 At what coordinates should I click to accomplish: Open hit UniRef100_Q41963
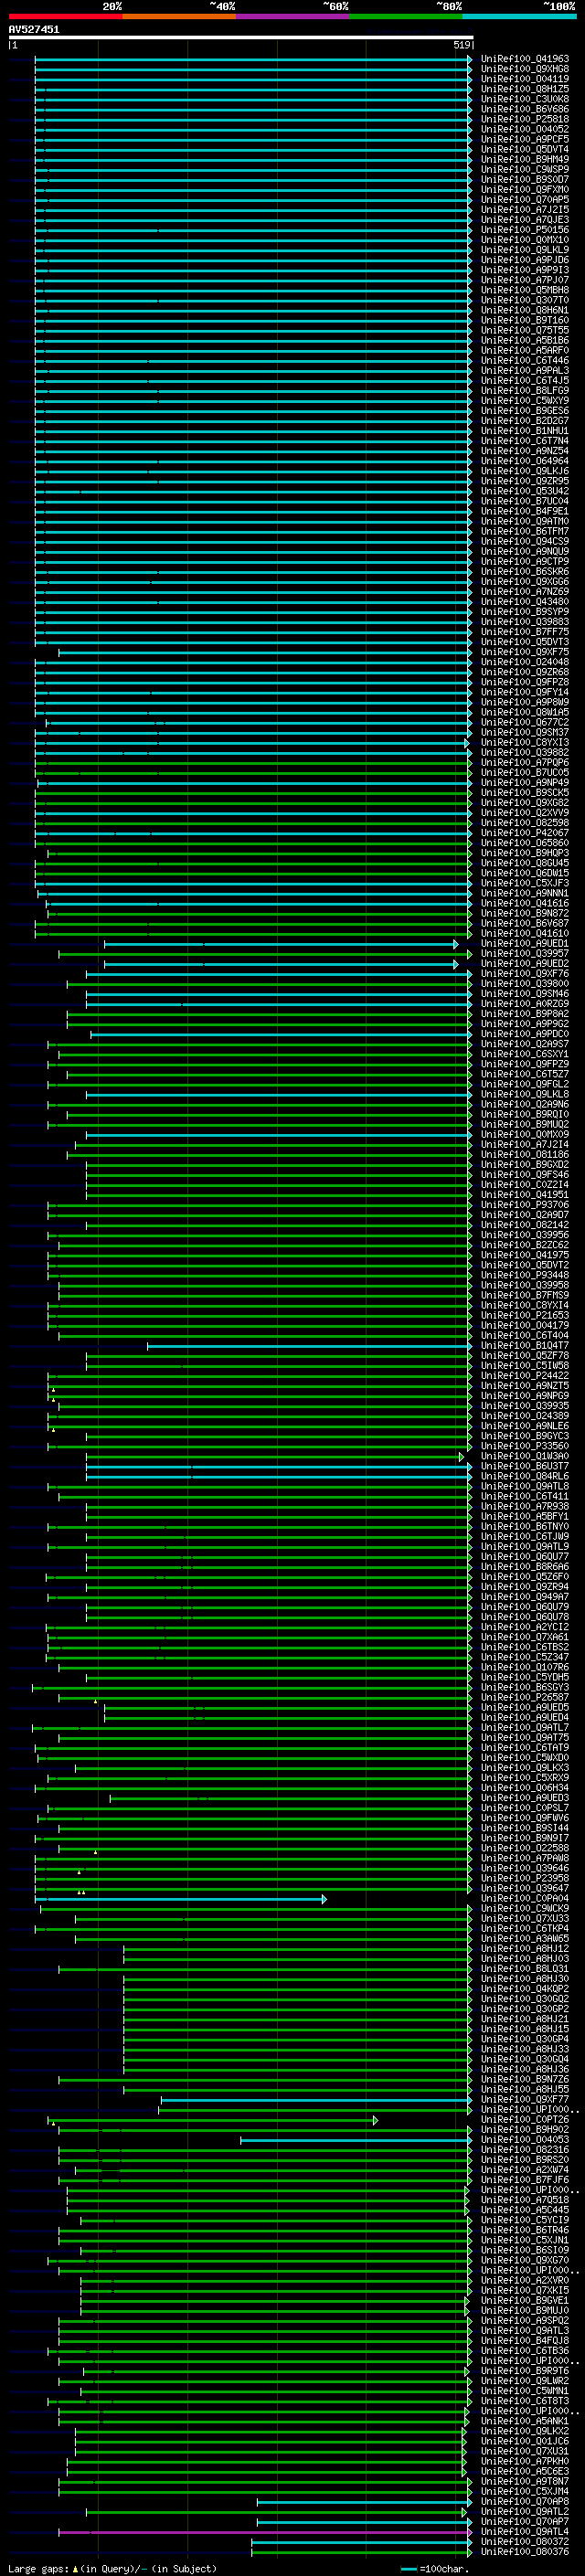coord(524,59)
